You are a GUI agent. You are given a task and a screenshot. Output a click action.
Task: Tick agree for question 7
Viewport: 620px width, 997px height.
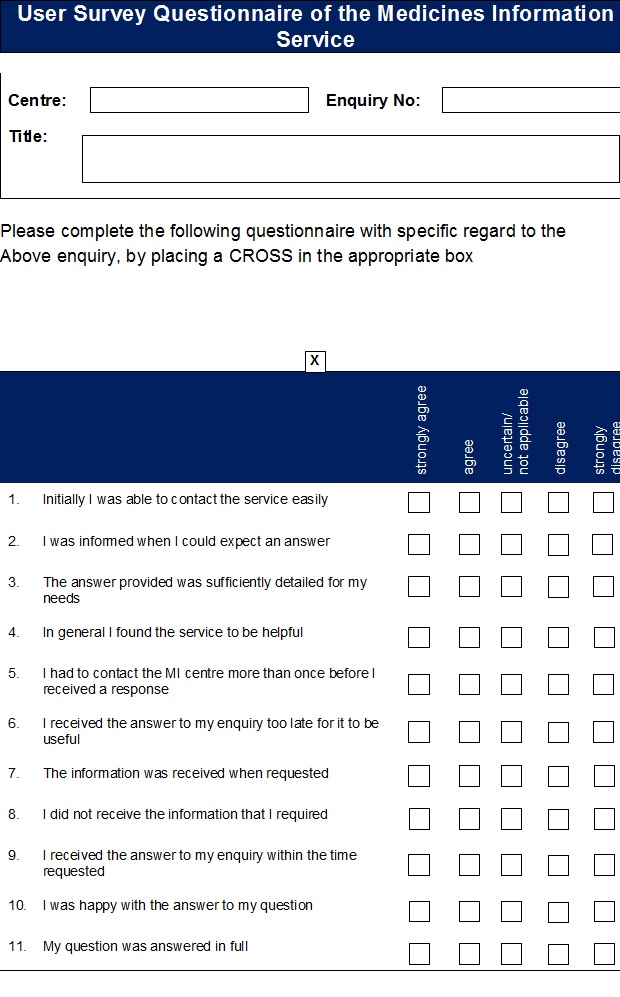coord(469,776)
